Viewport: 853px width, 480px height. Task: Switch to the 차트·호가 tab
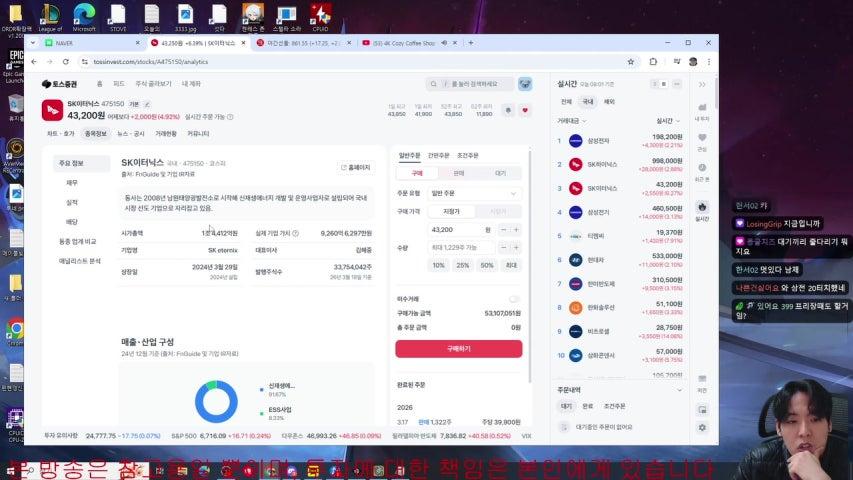tap(60, 133)
